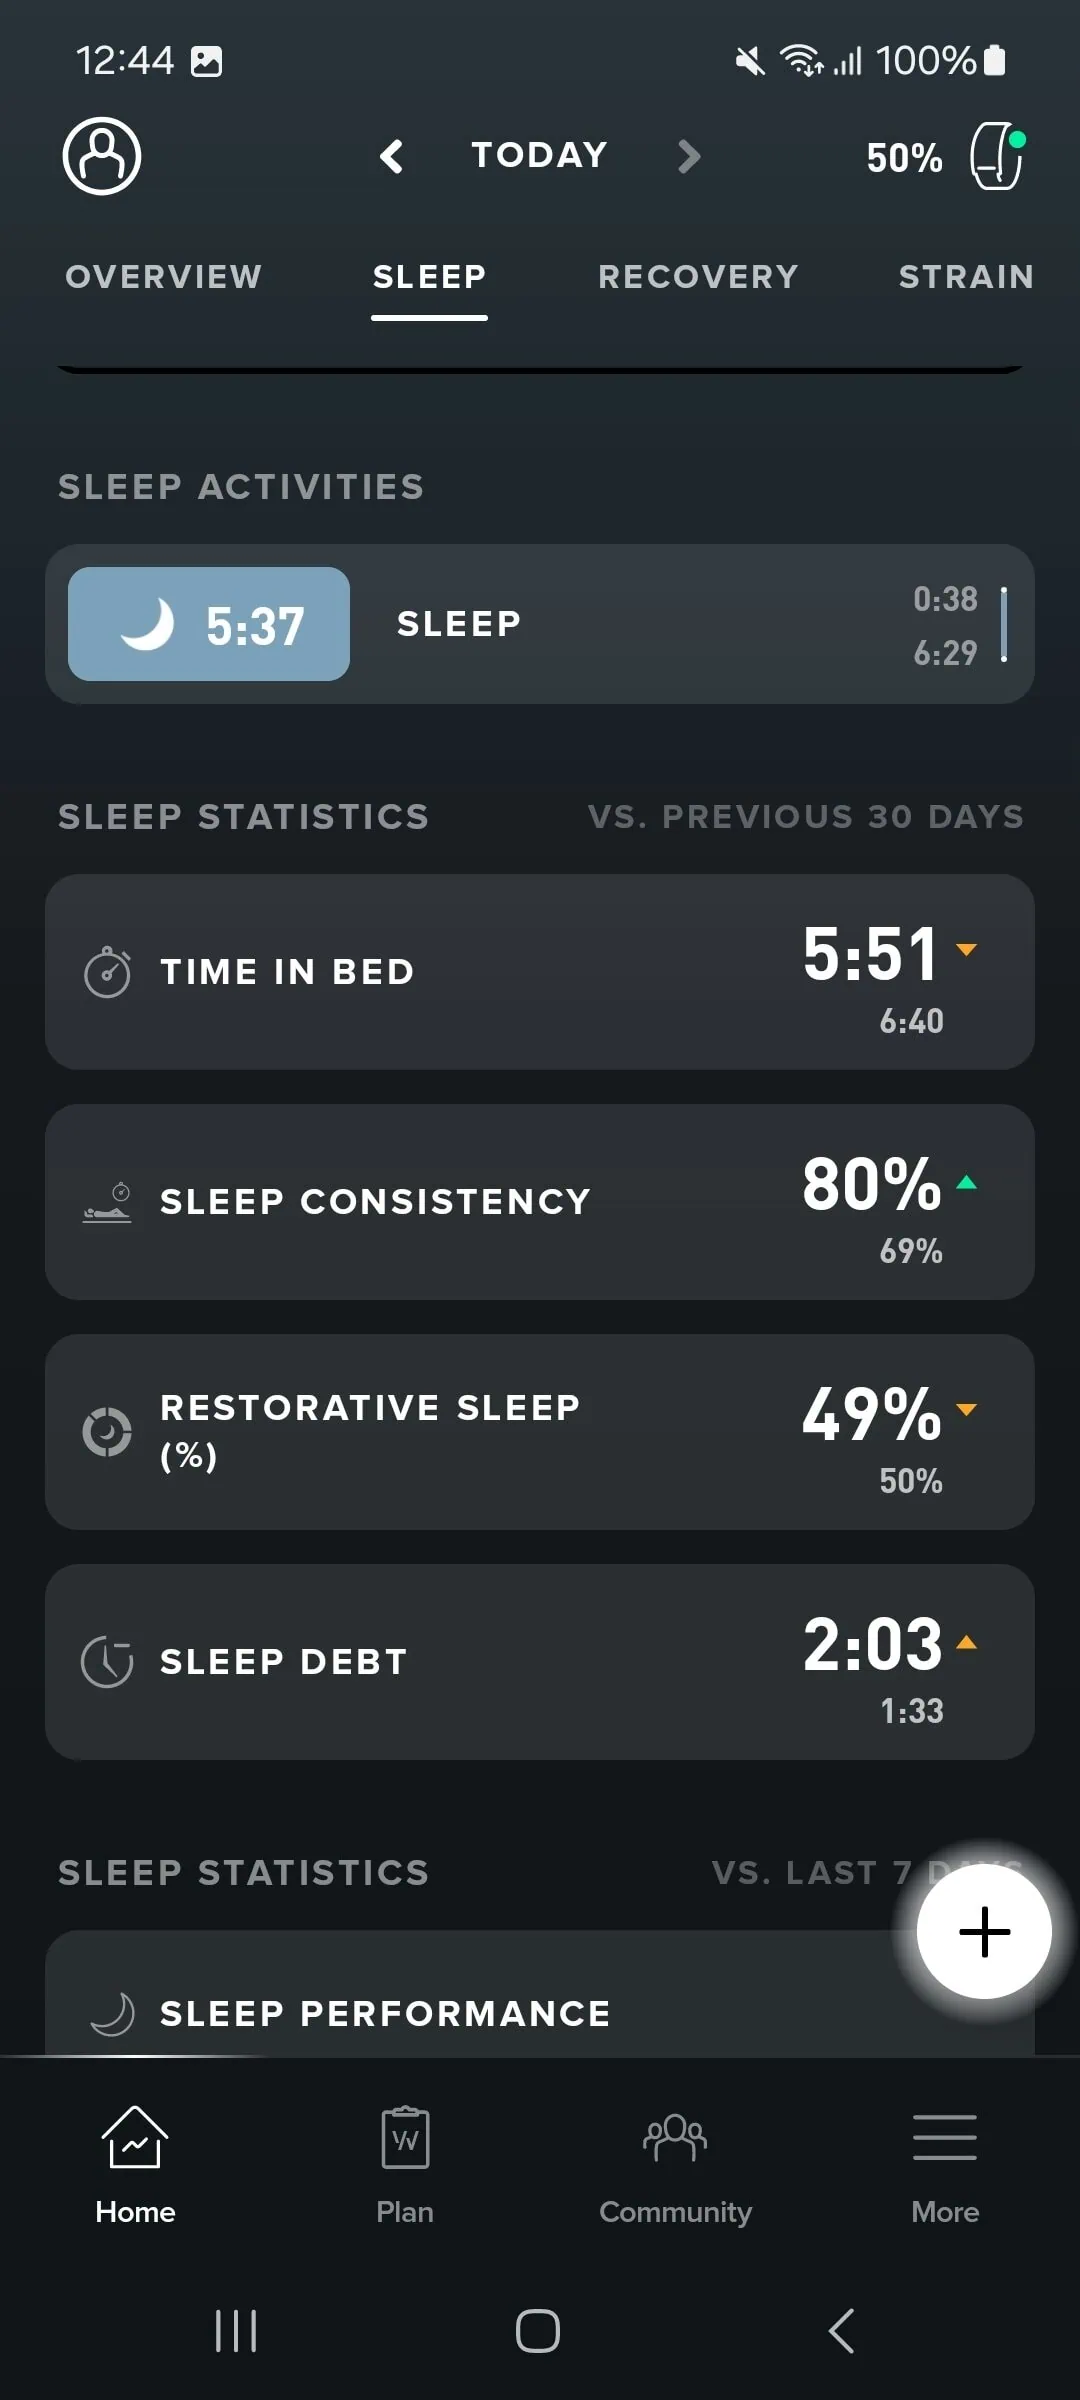Tap the WHOOP strap battery icon
Image resolution: width=1080 pixels, height=2400 pixels.
click(x=996, y=156)
